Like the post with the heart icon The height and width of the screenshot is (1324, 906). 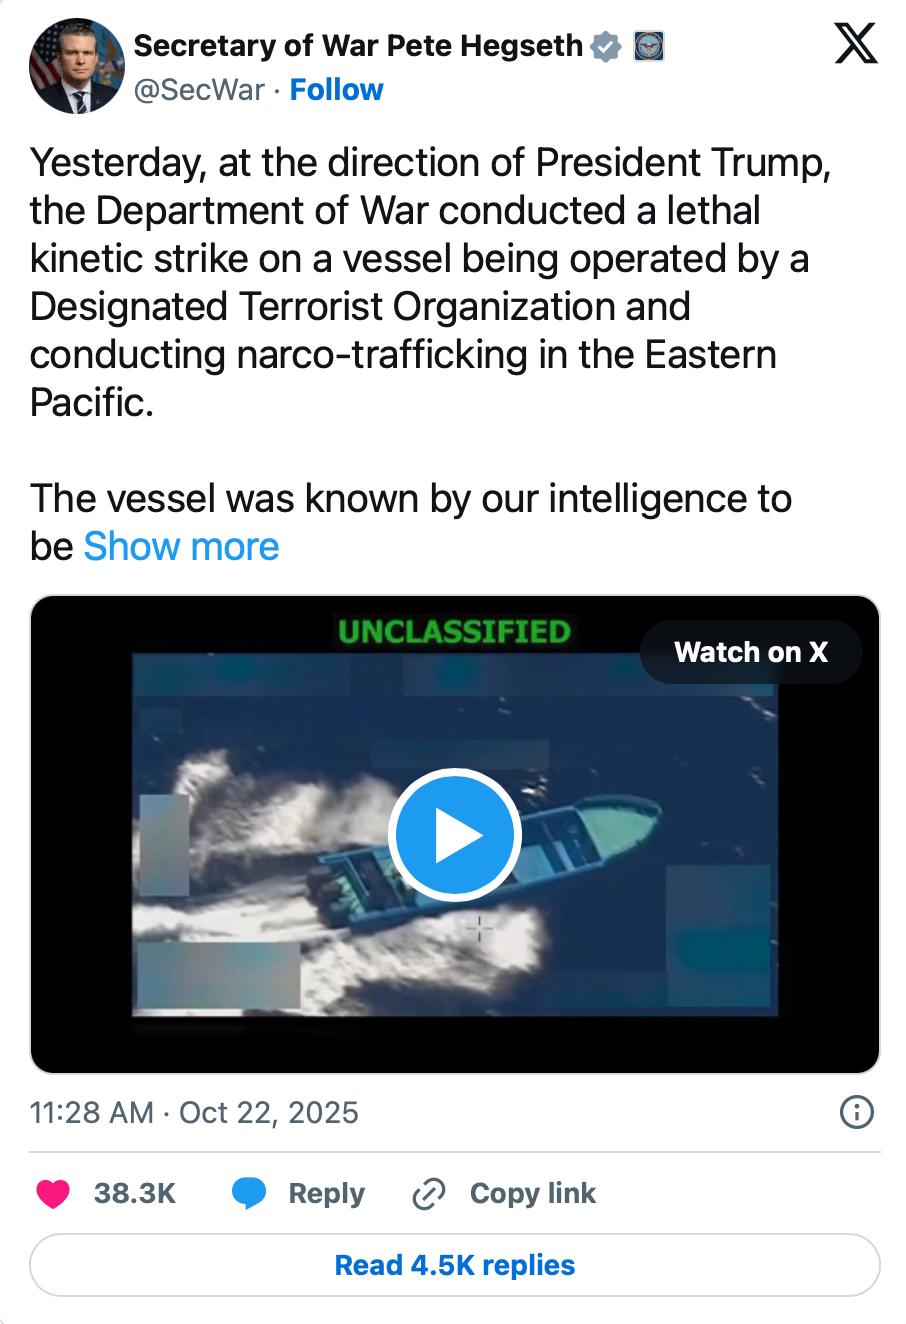[x=53, y=1193]
